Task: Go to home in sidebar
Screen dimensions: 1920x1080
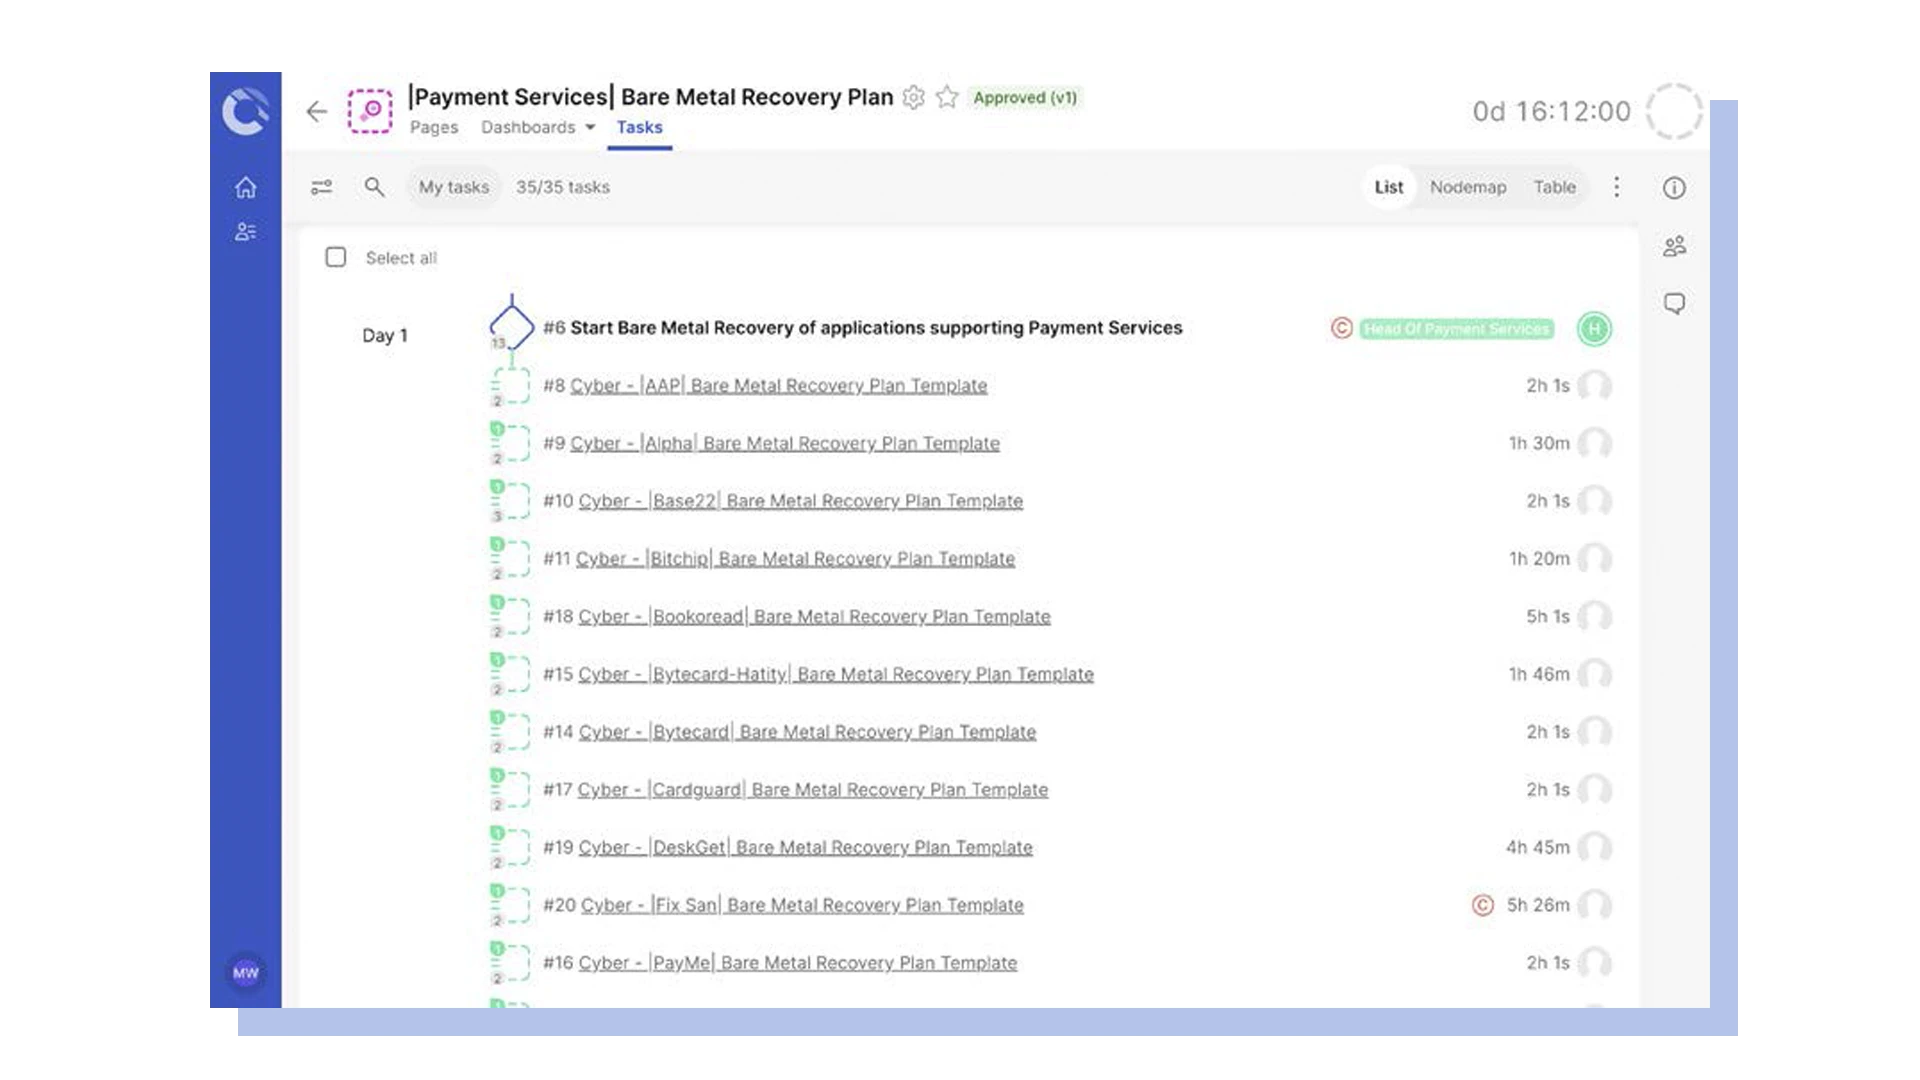Action: click(x=246, y=187)
